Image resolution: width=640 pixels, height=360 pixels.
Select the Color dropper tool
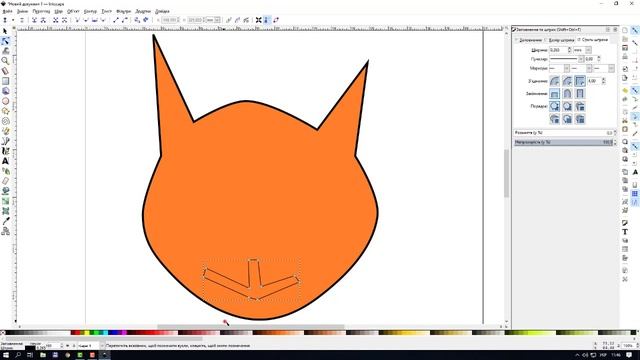click(5, 221)
